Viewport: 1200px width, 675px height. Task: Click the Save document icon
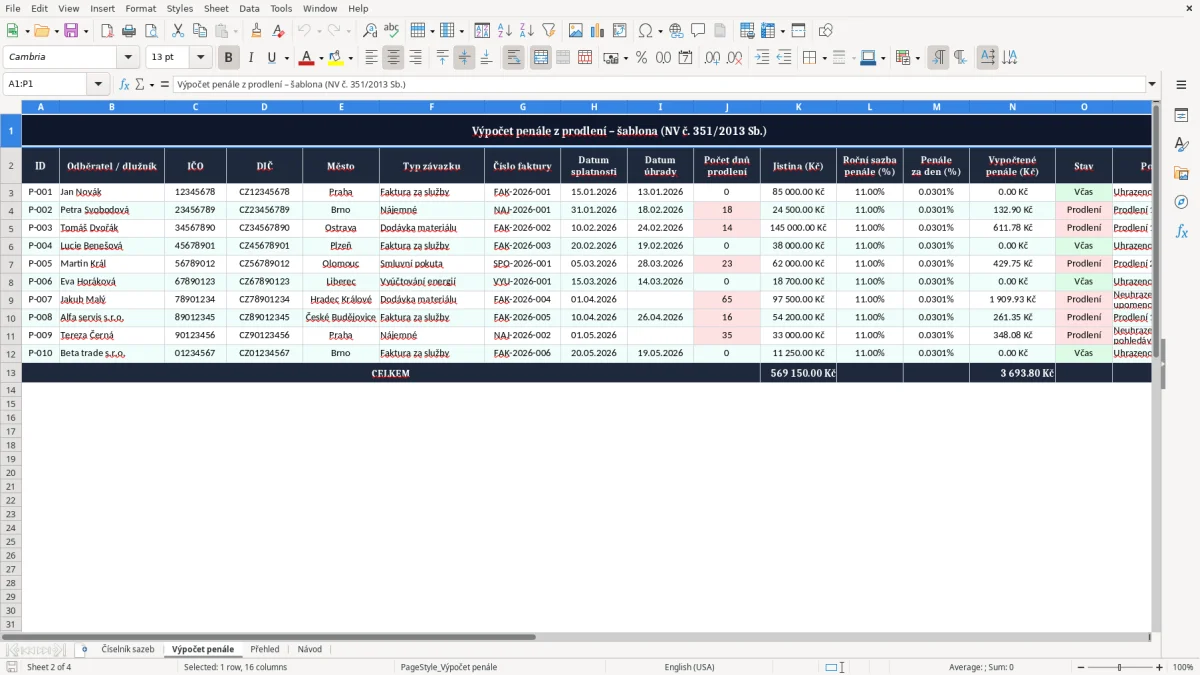coord(71,31)
